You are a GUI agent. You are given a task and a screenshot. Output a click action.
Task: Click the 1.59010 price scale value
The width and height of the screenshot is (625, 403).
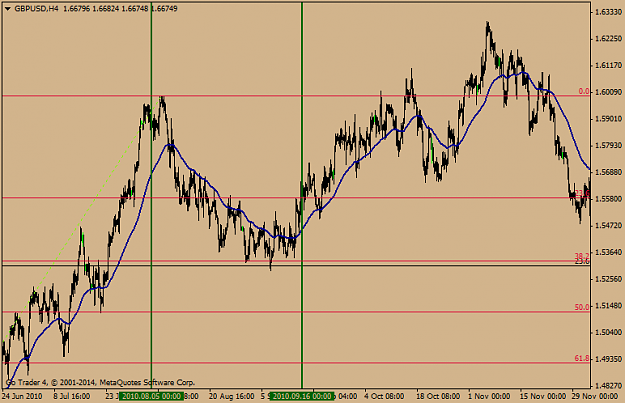[608, 118]
